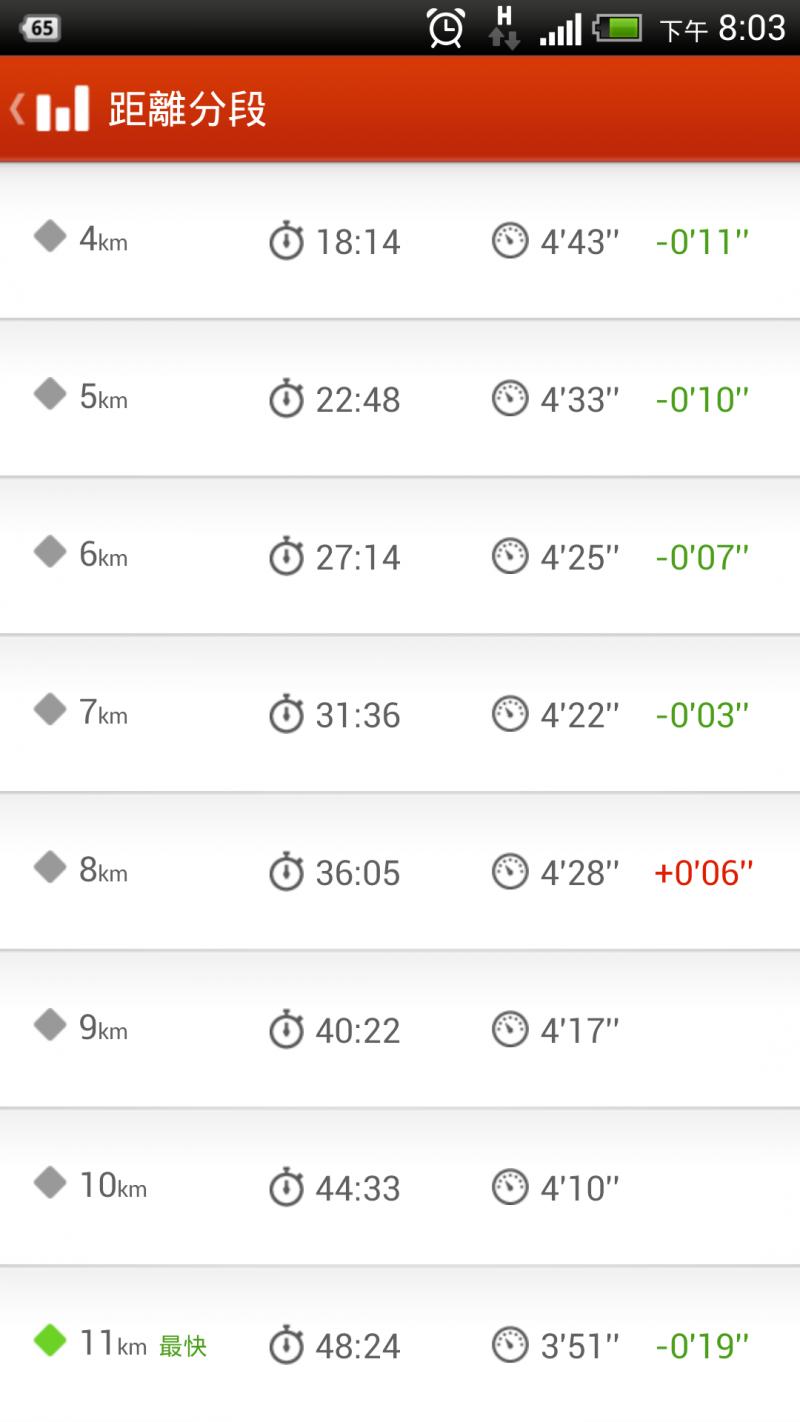This screenshot has width=800, height=1422.
Task: Tap the bar chart splits icon
Action: pyautogui.click(x=62, y=108)
